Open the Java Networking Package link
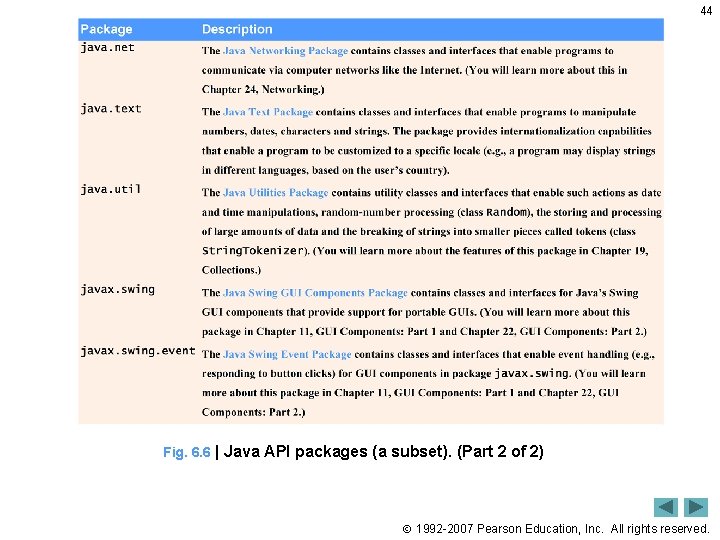 [285, 51]
